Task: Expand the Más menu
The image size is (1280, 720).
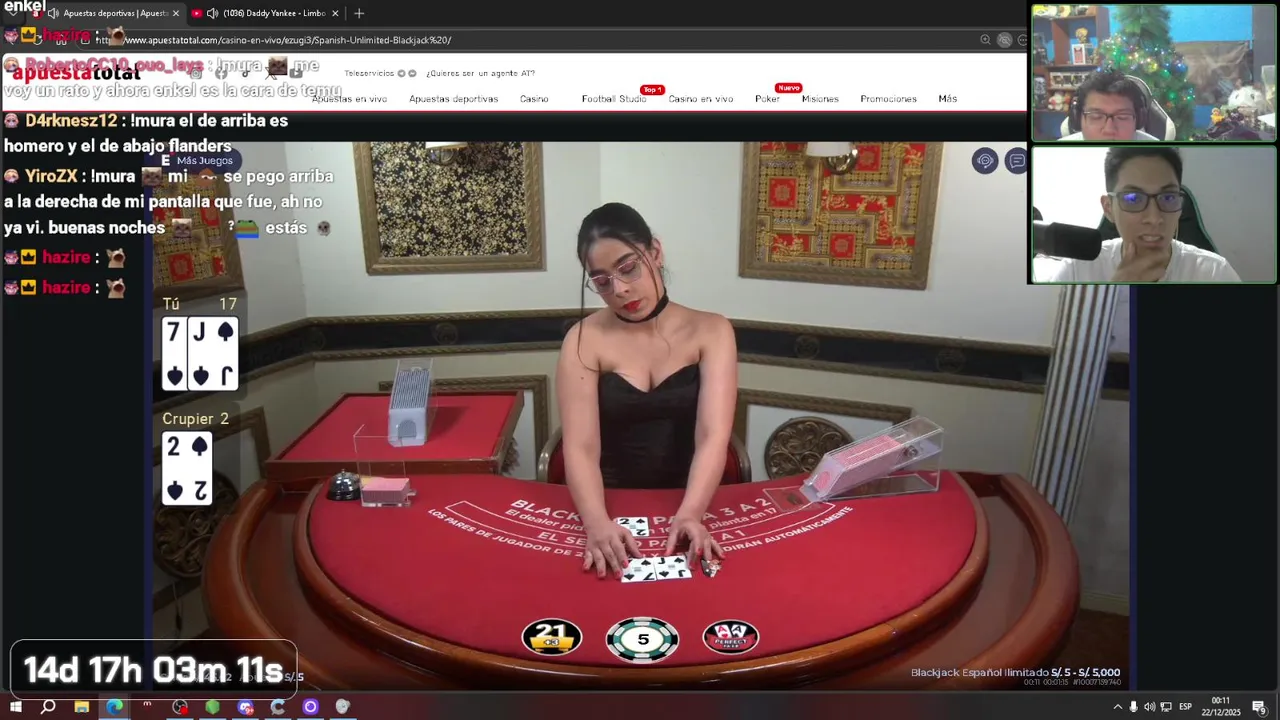Action: (947, 99)
